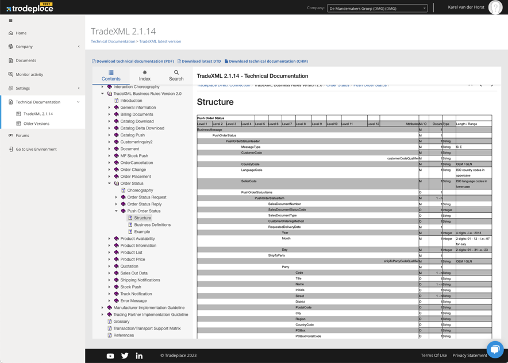Click the Order Placement book icon
Screen dimensions: 508x363
(116, 176)
